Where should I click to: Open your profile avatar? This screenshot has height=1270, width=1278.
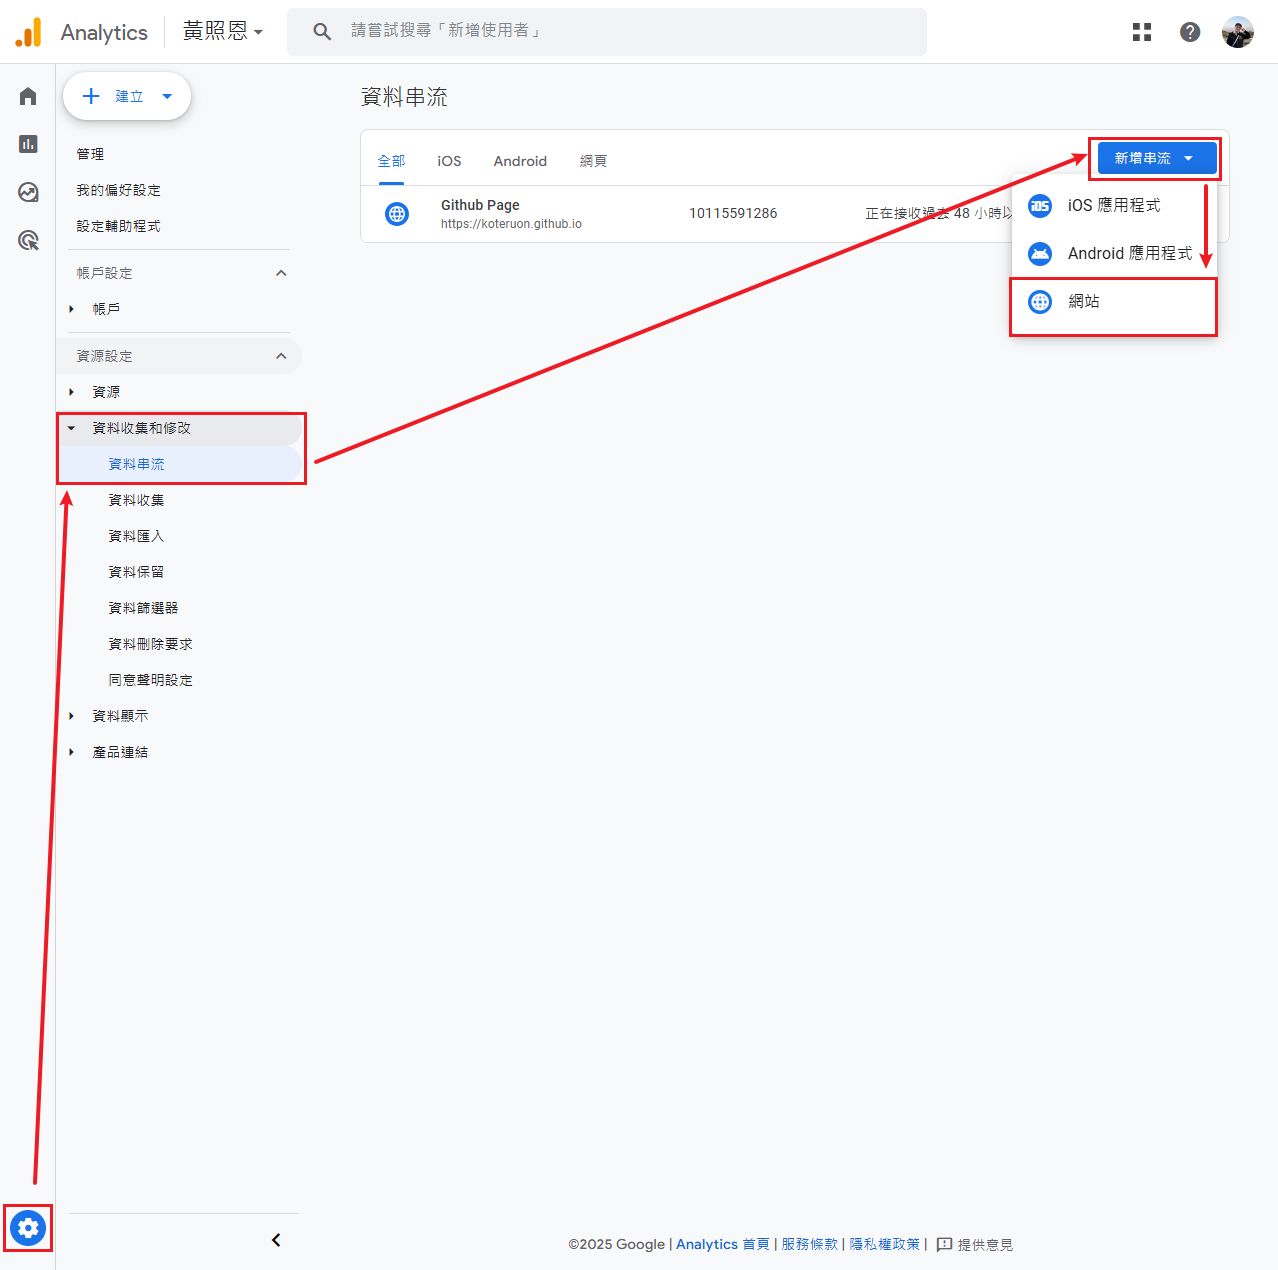point(1237,31)
